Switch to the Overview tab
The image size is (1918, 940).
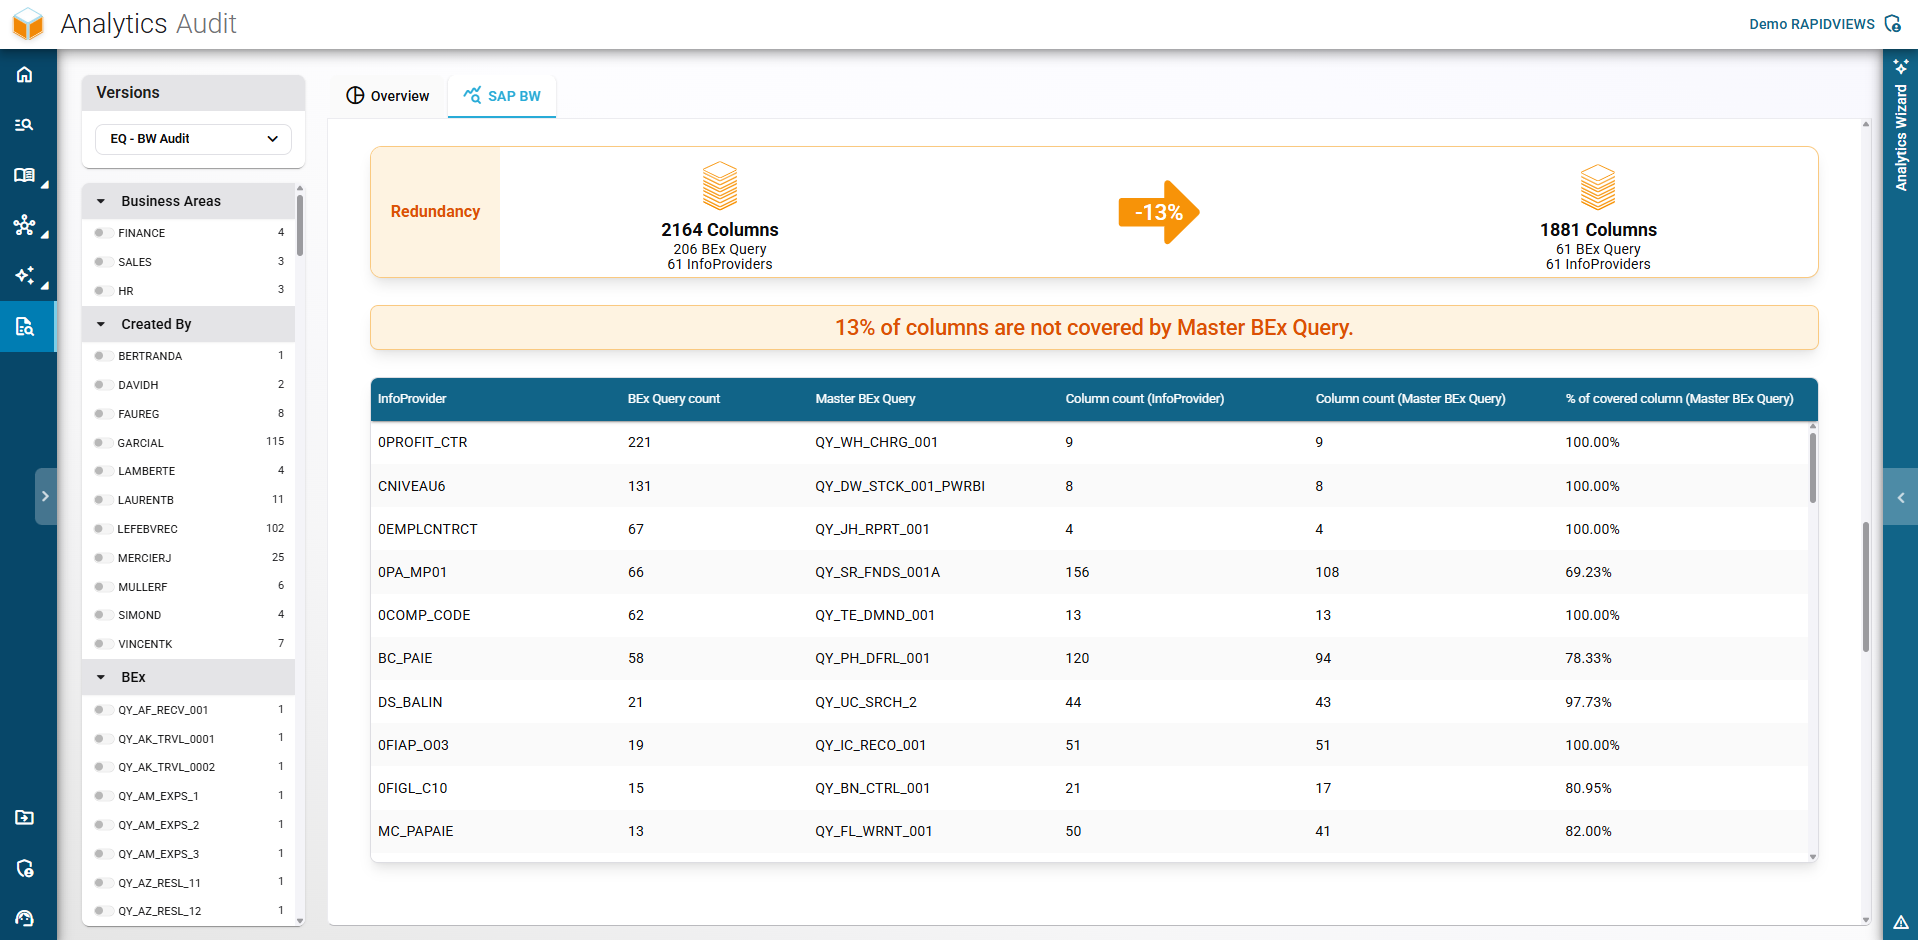click(x=388, y=96)
